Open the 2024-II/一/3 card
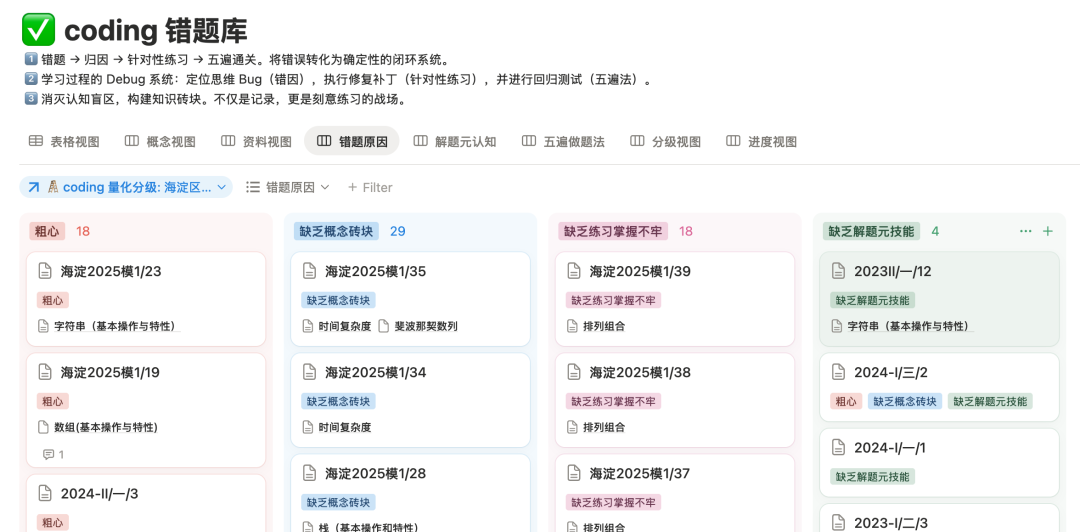The width and height of the screenshot is (1080, 532). [146, 503]
